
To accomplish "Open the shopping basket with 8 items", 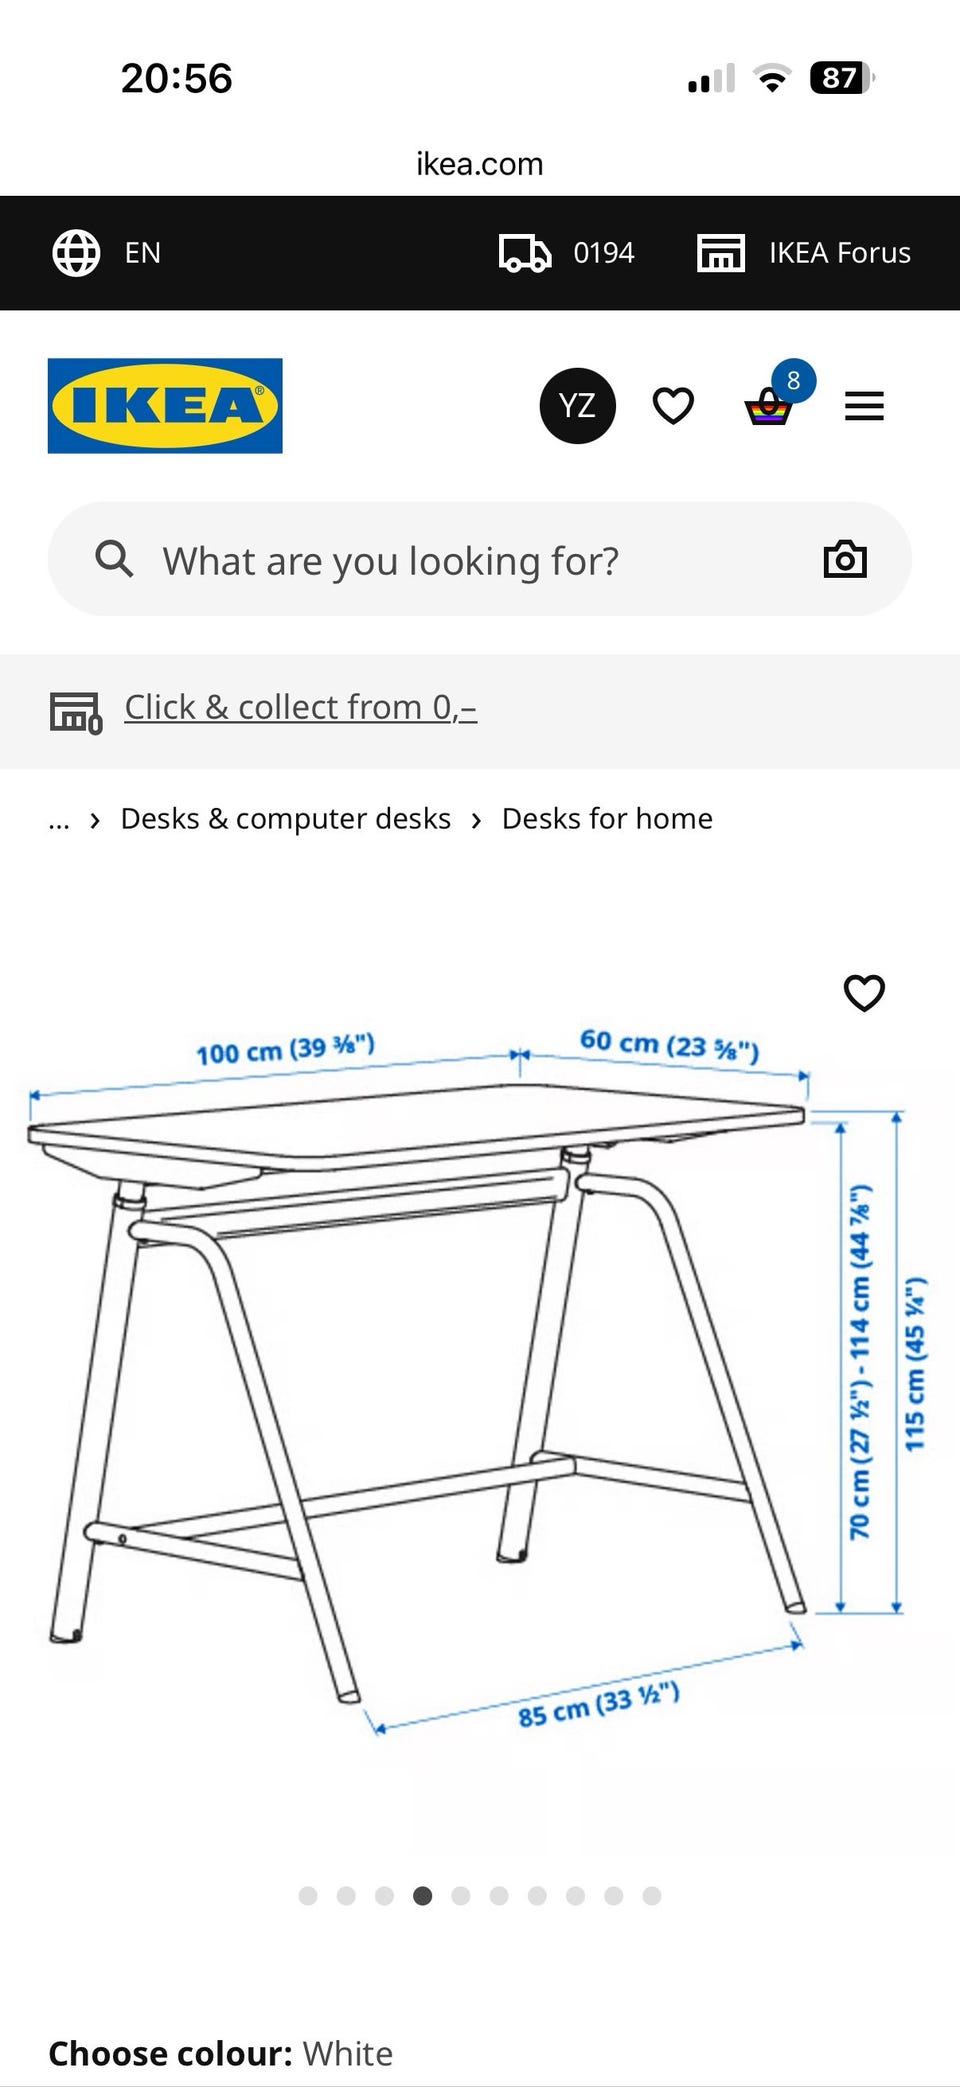I will [769, 406].
